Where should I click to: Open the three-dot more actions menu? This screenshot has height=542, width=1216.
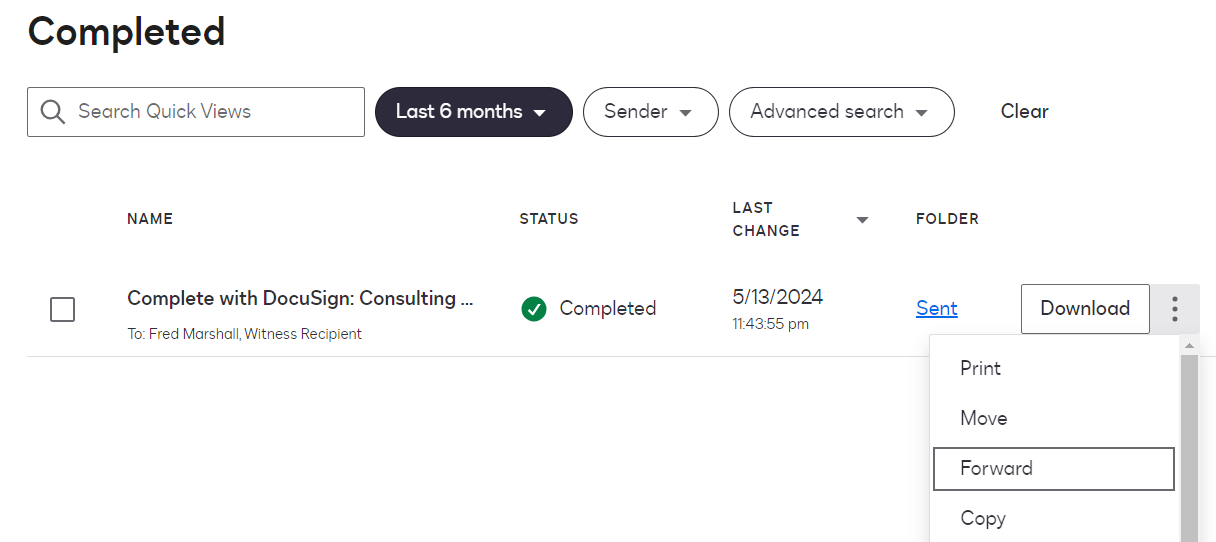click(1175, 309)
